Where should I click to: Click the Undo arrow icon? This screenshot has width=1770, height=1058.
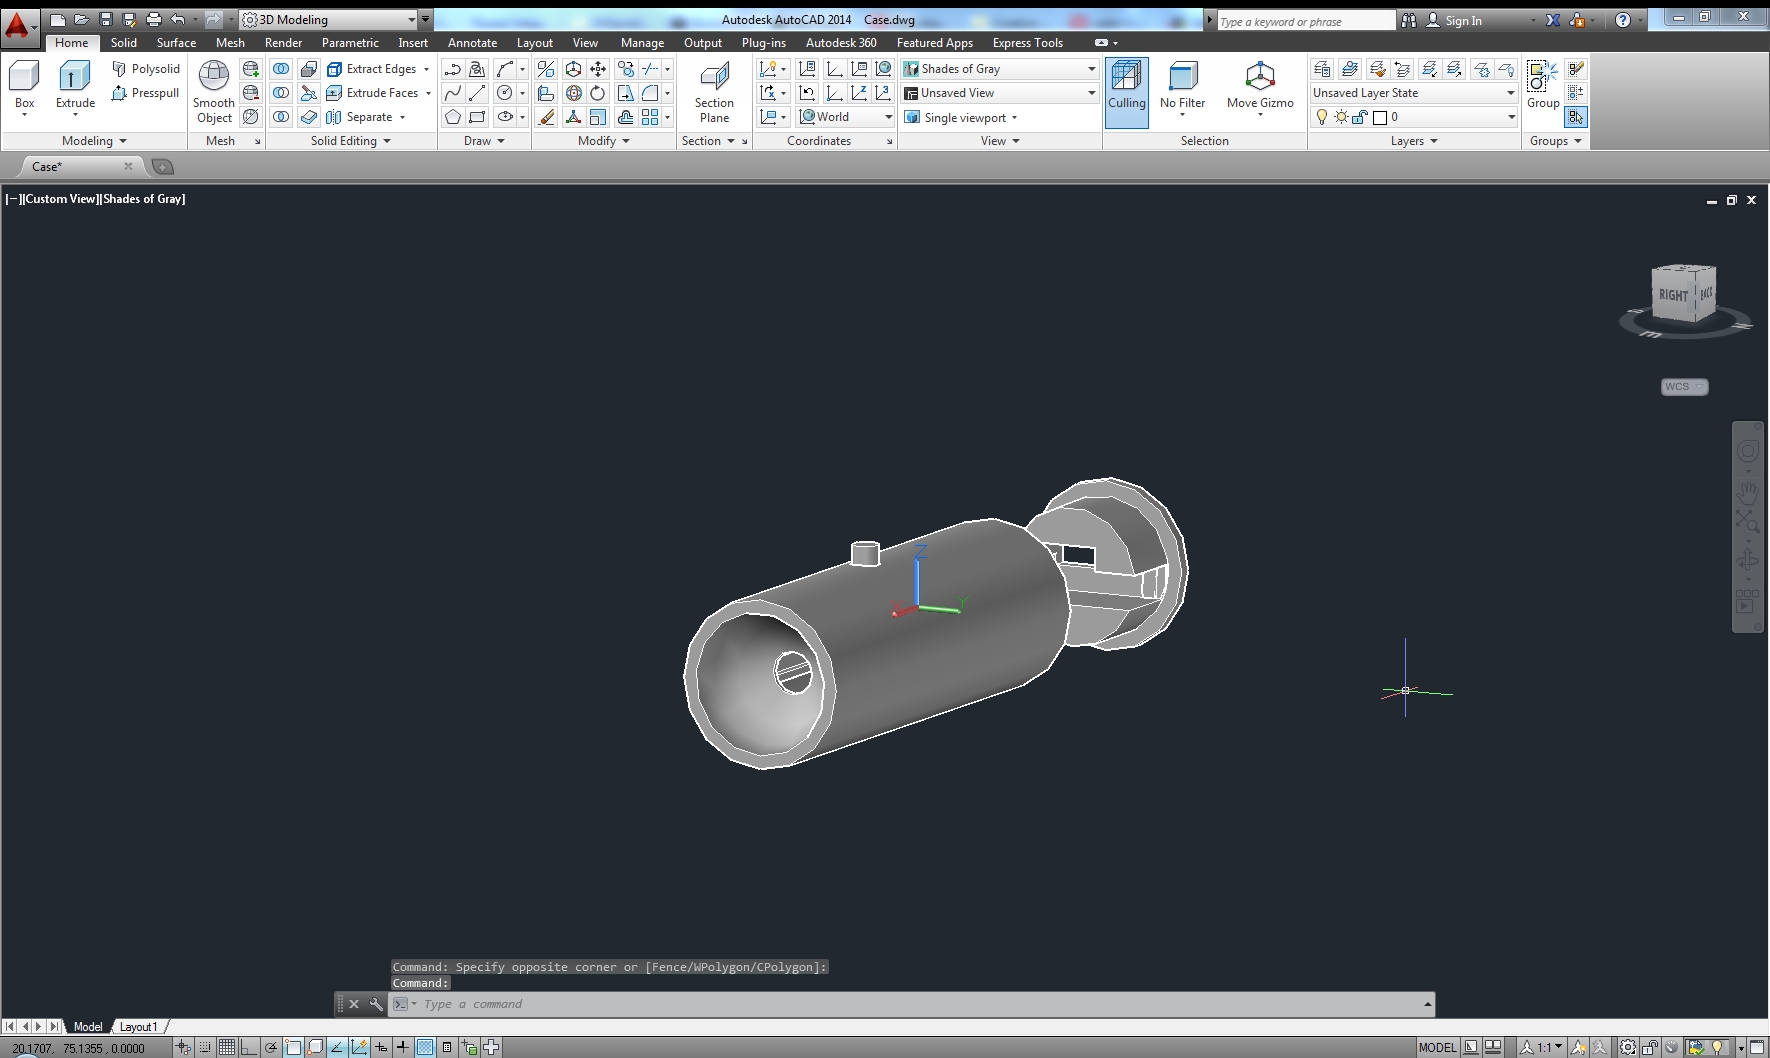click(177, 19)
